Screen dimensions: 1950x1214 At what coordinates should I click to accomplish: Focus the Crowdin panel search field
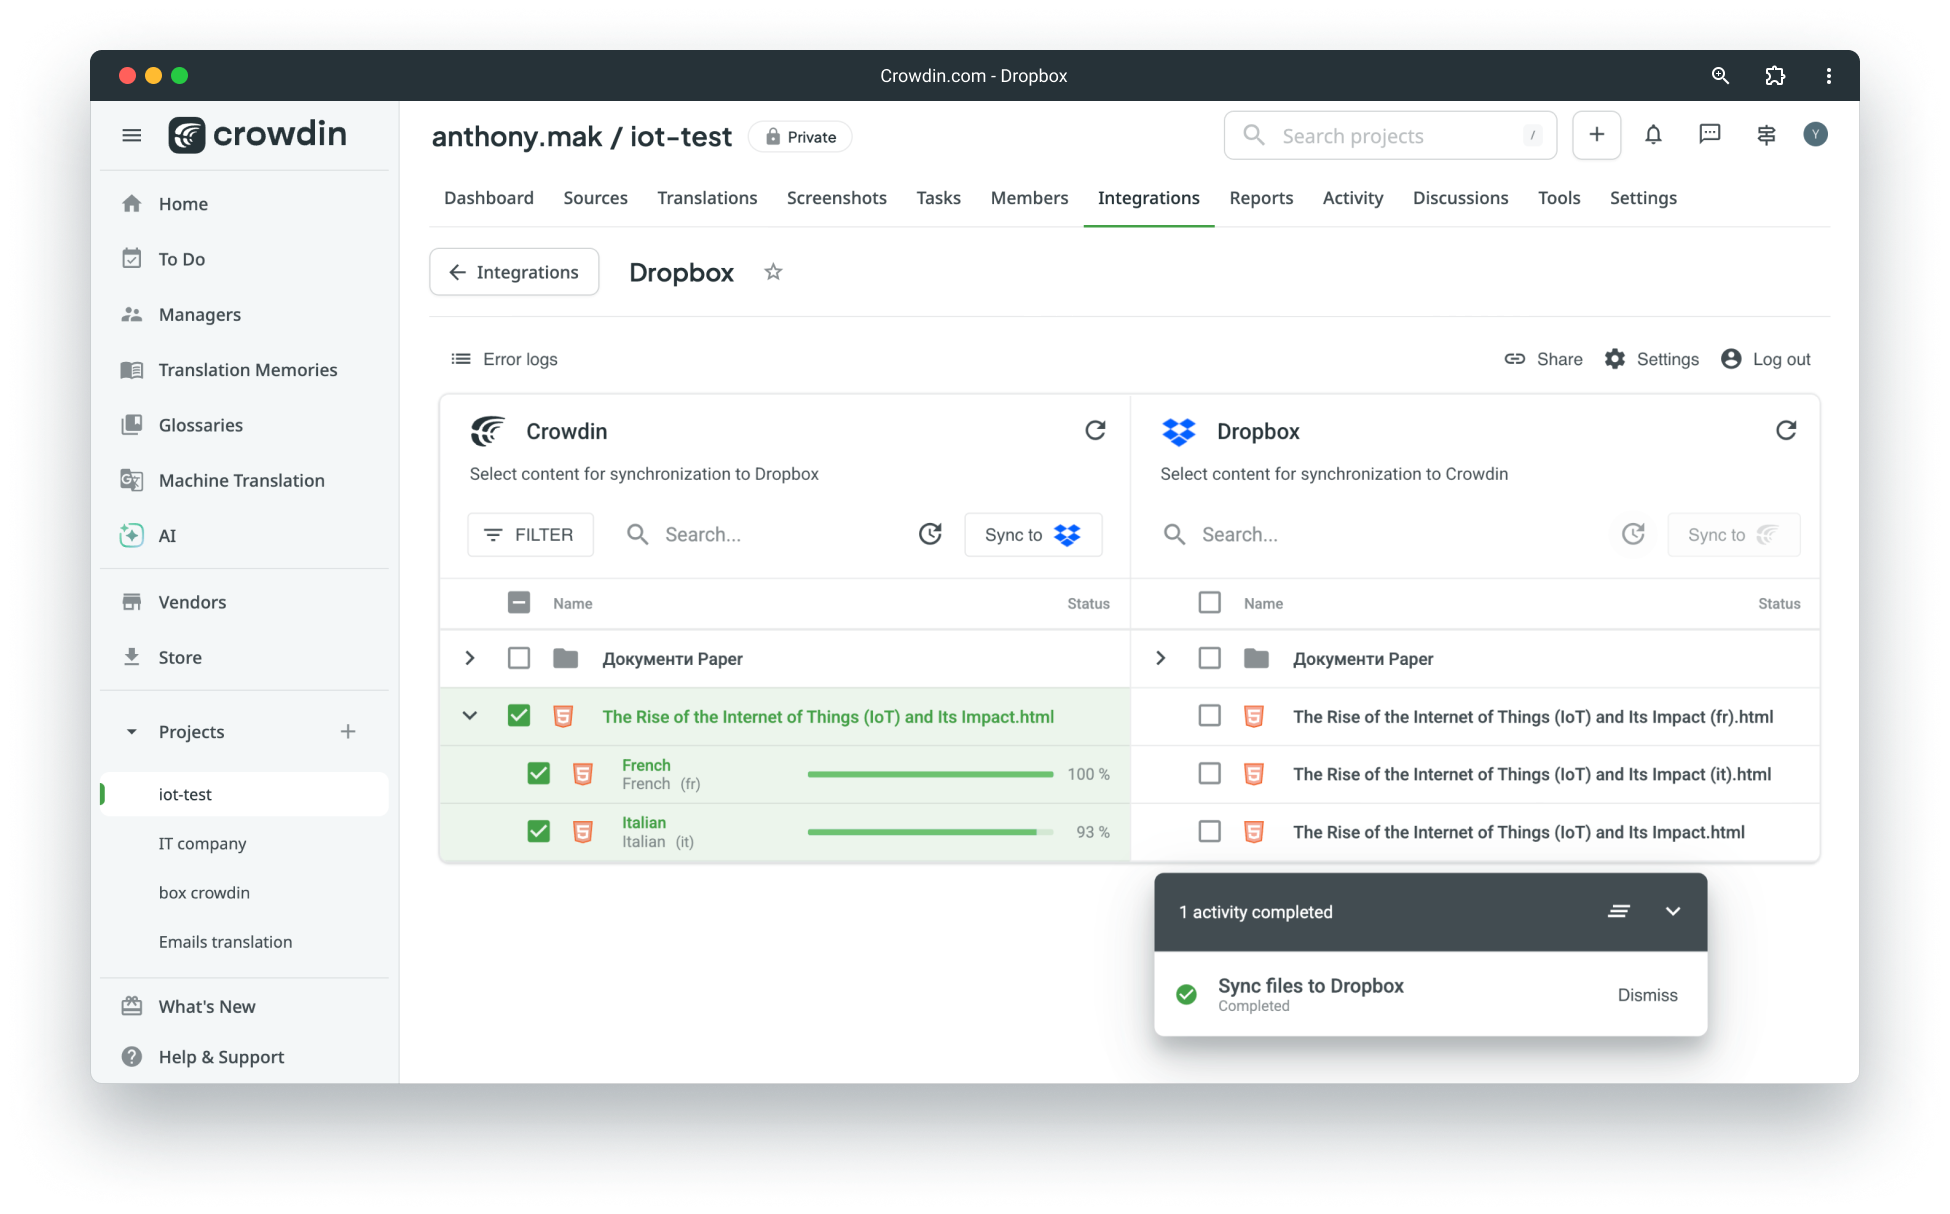pyautogui.click(x=764, y=534)
